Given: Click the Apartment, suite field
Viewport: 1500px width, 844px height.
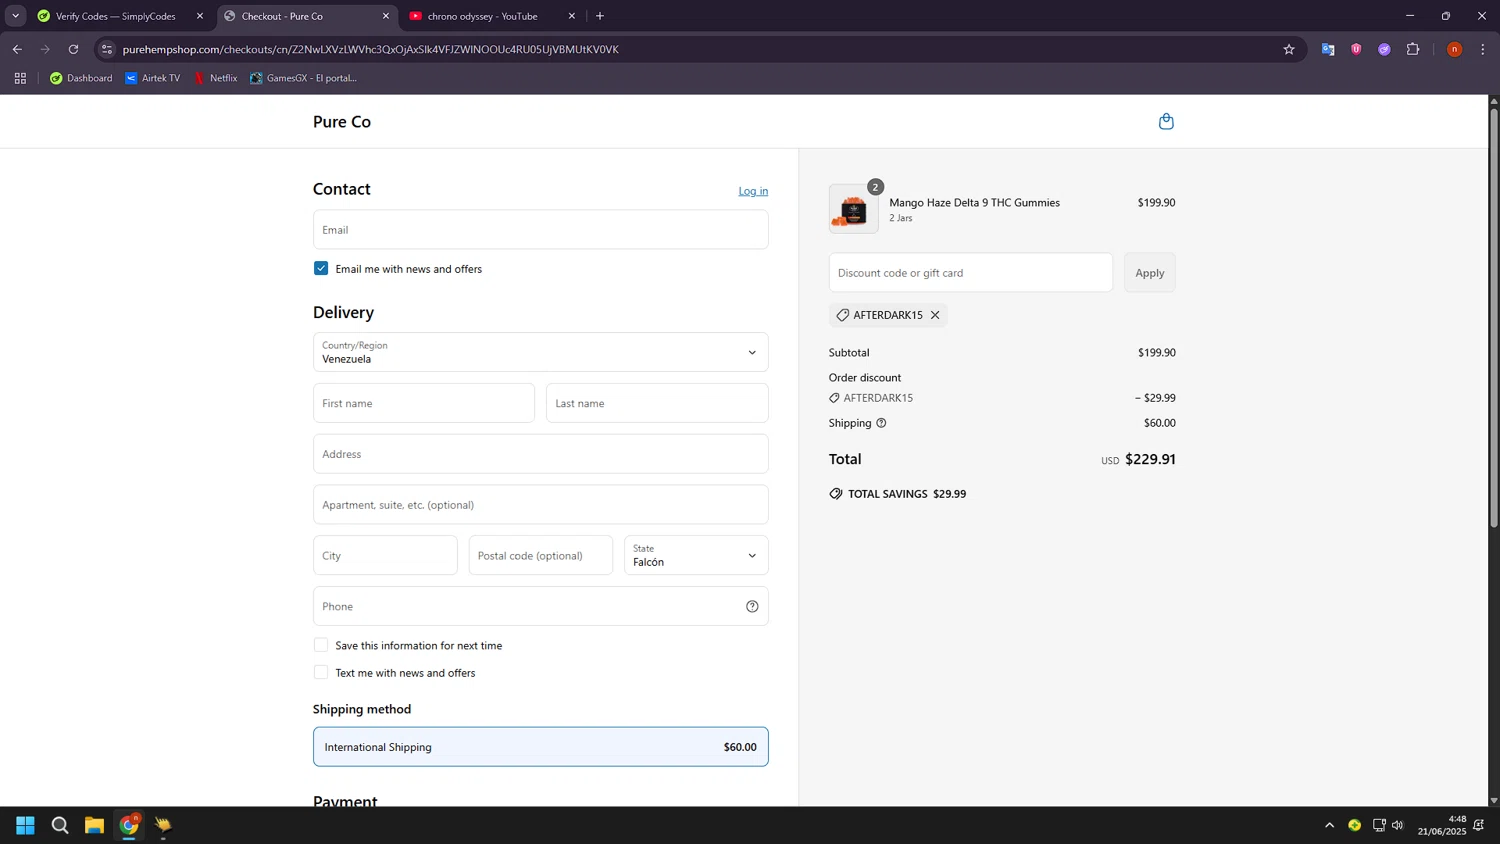Looking at the screenshot, I should coord(540,505).
